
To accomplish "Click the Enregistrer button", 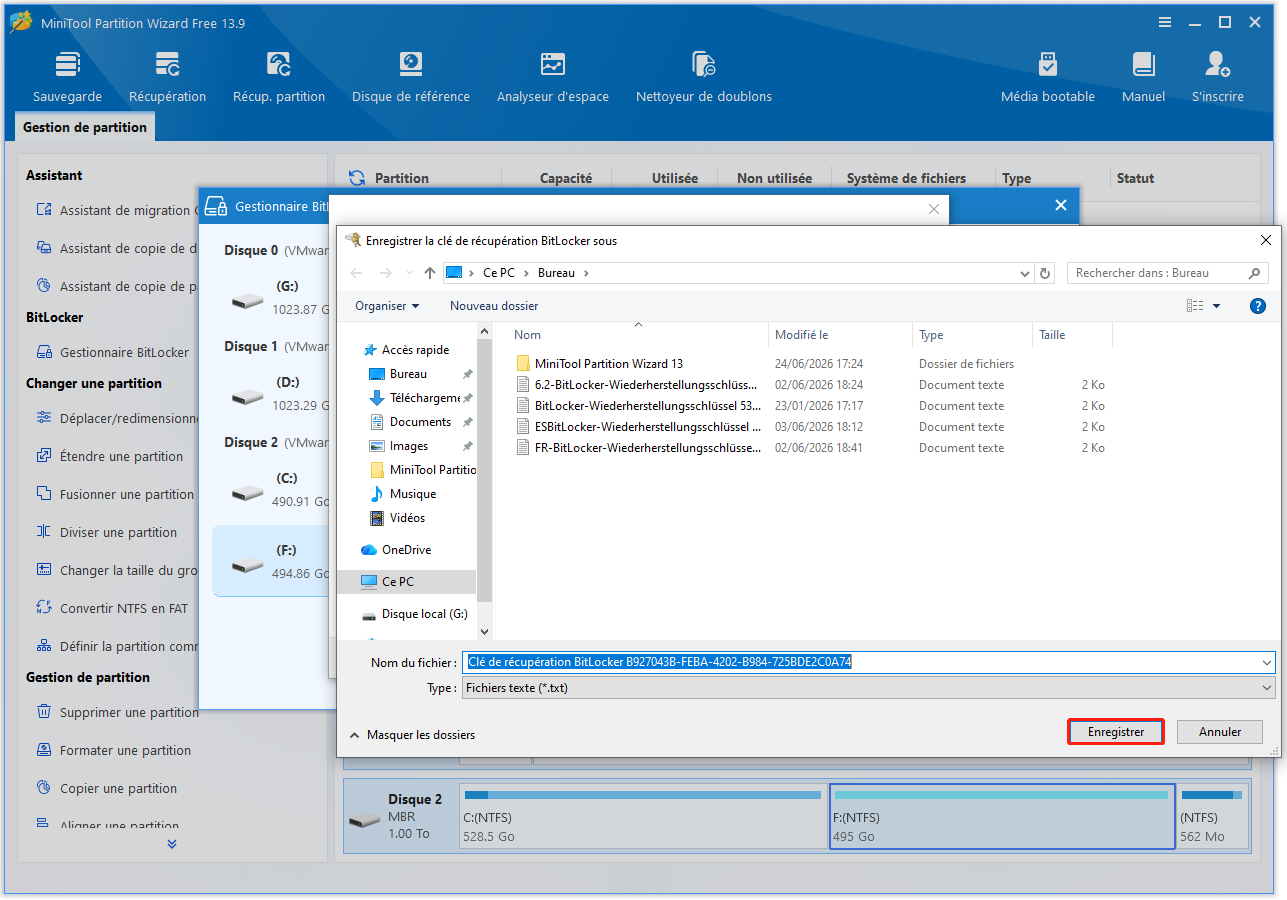I will 1116,732.
